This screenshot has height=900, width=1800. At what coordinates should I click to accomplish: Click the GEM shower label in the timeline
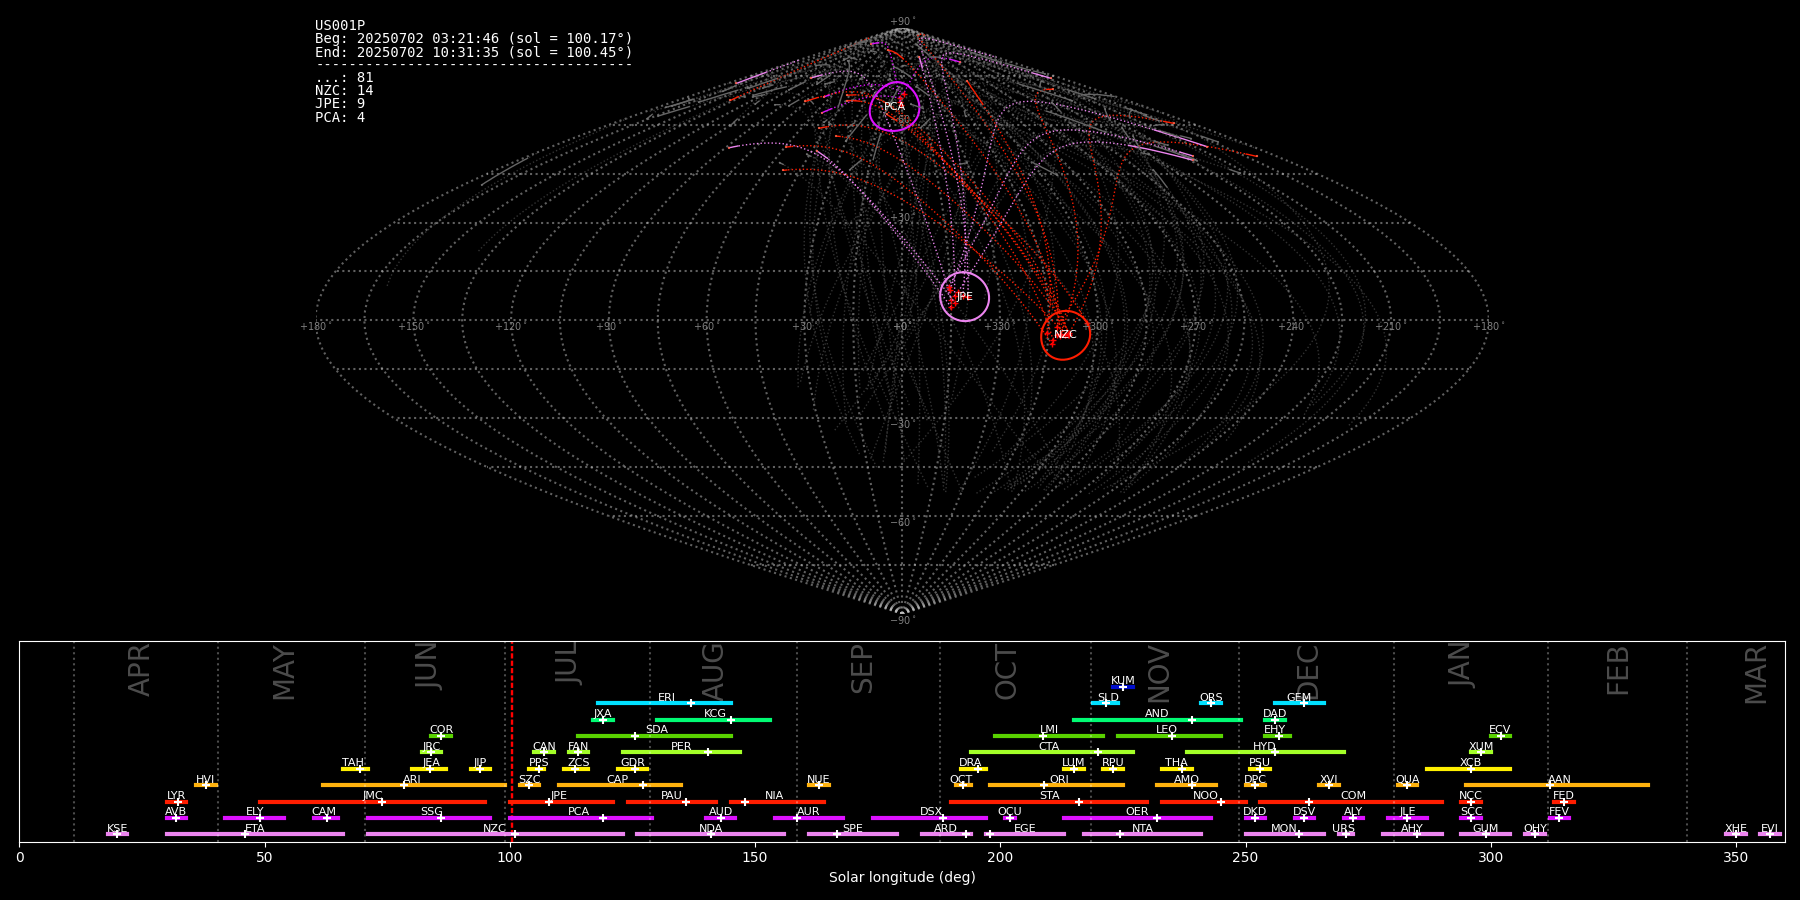[1299, 698]
